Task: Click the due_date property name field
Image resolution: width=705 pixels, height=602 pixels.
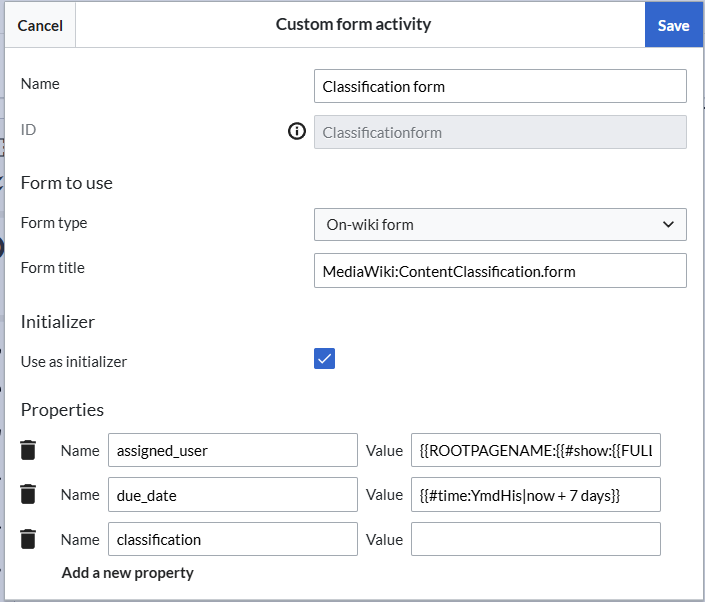Action: (232, 494)
